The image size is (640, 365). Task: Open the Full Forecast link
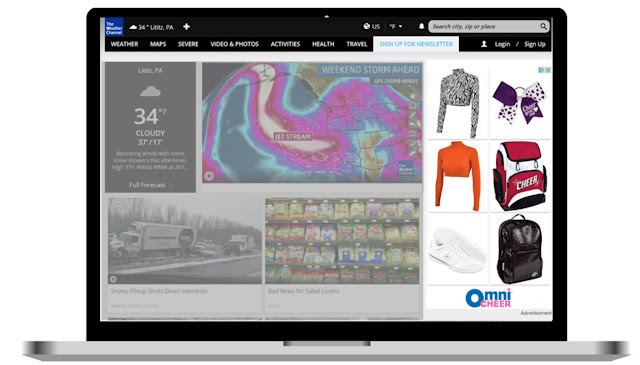[147, 185]
